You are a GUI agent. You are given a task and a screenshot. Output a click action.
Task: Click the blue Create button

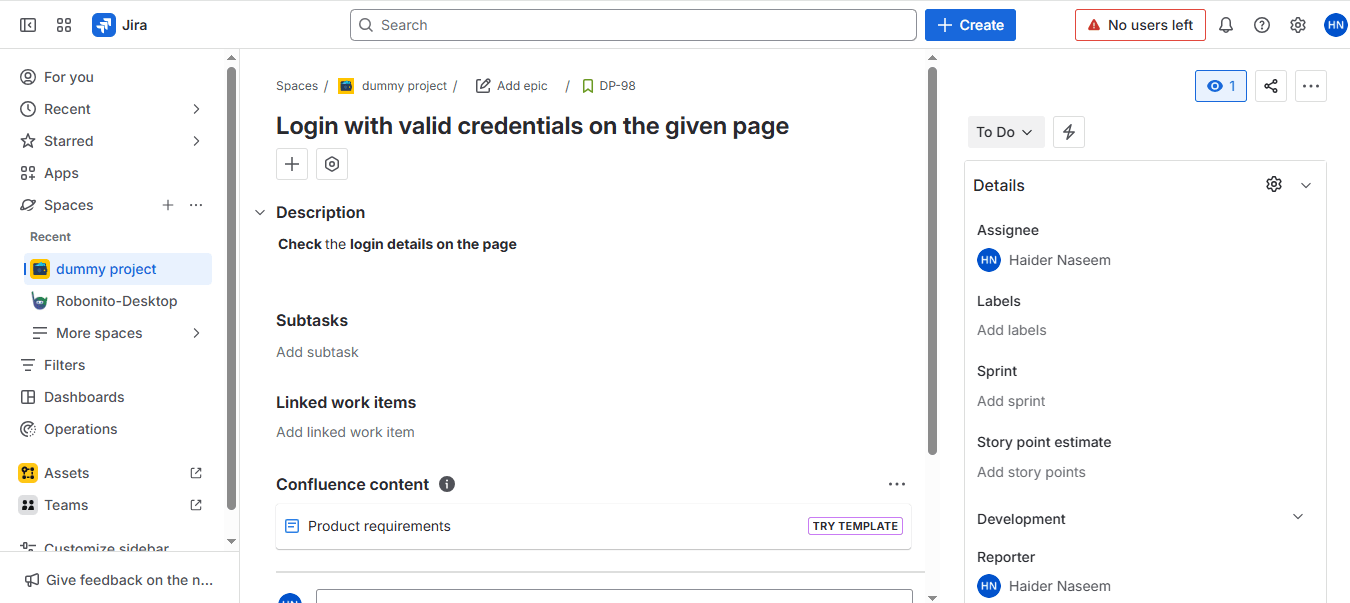click(x=970, y=25)
